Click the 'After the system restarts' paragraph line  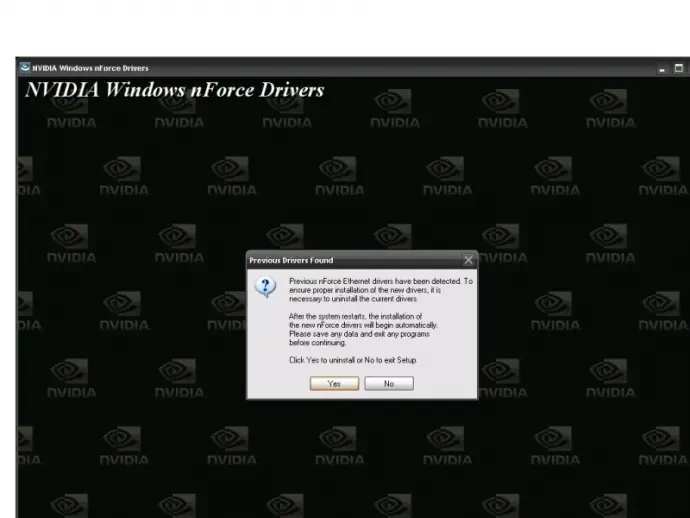[x=356, y=316]
